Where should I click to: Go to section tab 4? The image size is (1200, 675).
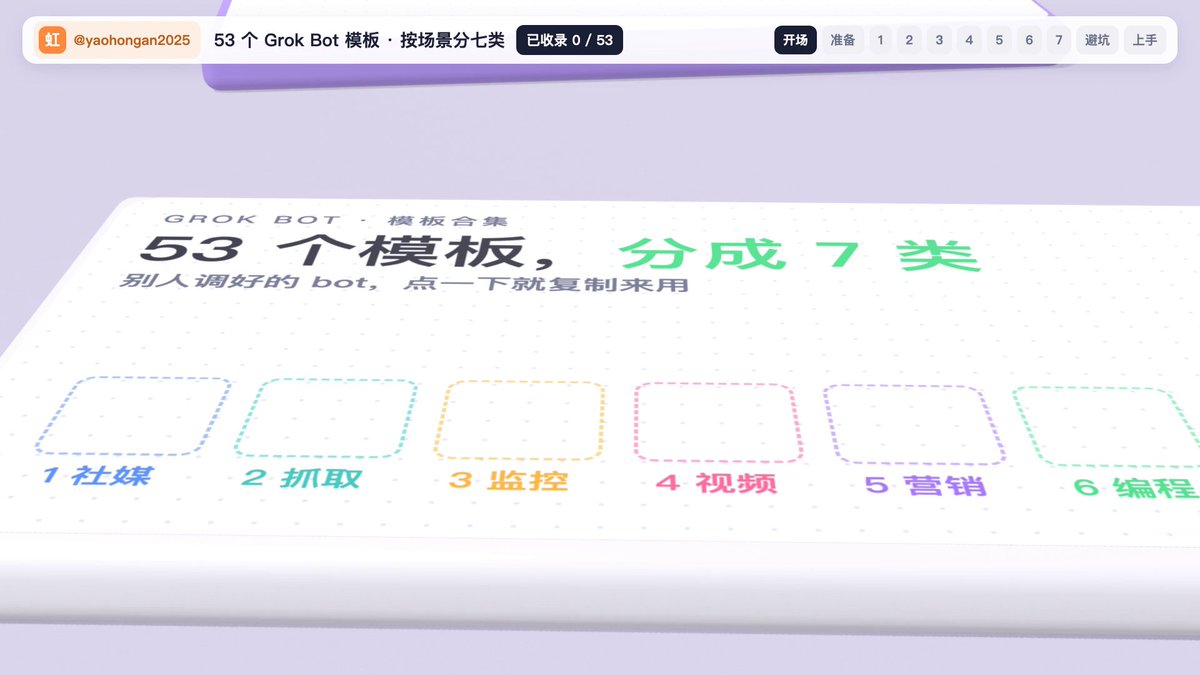click(969, 40)
